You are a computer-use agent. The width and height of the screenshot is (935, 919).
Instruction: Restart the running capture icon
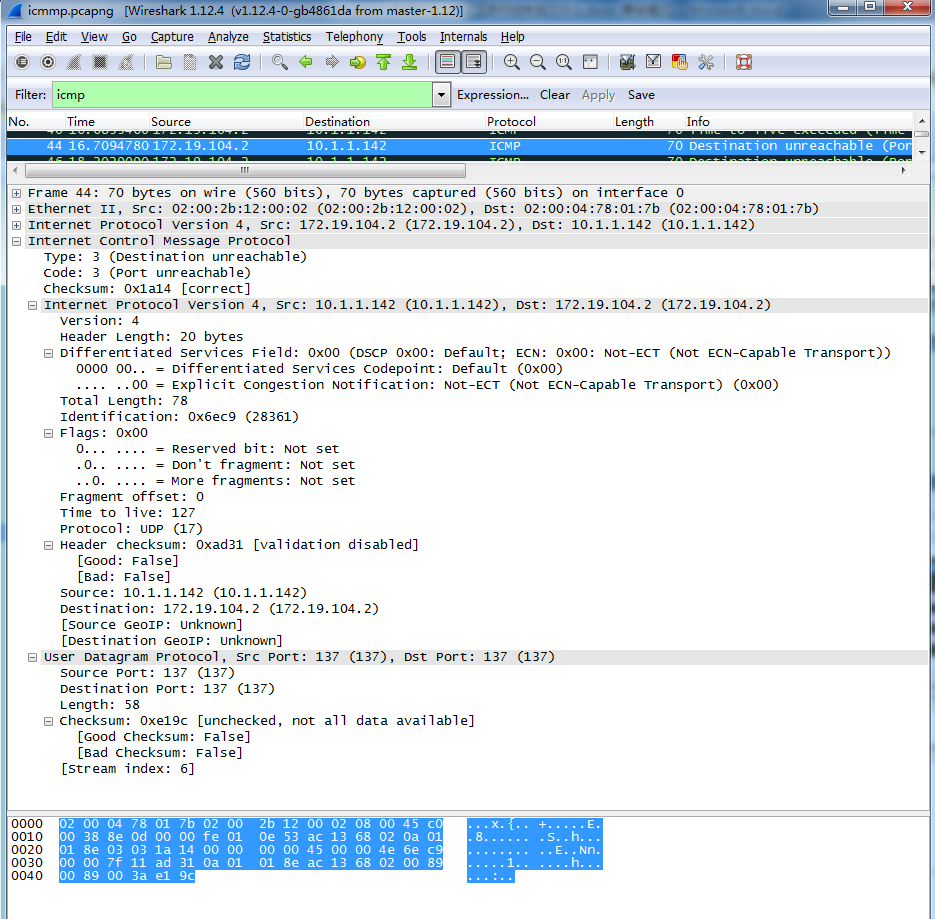coord(126,62)
